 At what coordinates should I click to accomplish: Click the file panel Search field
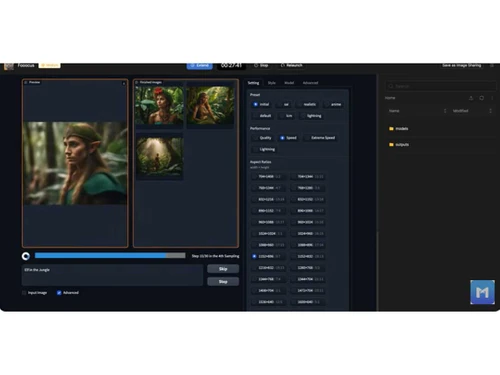(441, 86)
